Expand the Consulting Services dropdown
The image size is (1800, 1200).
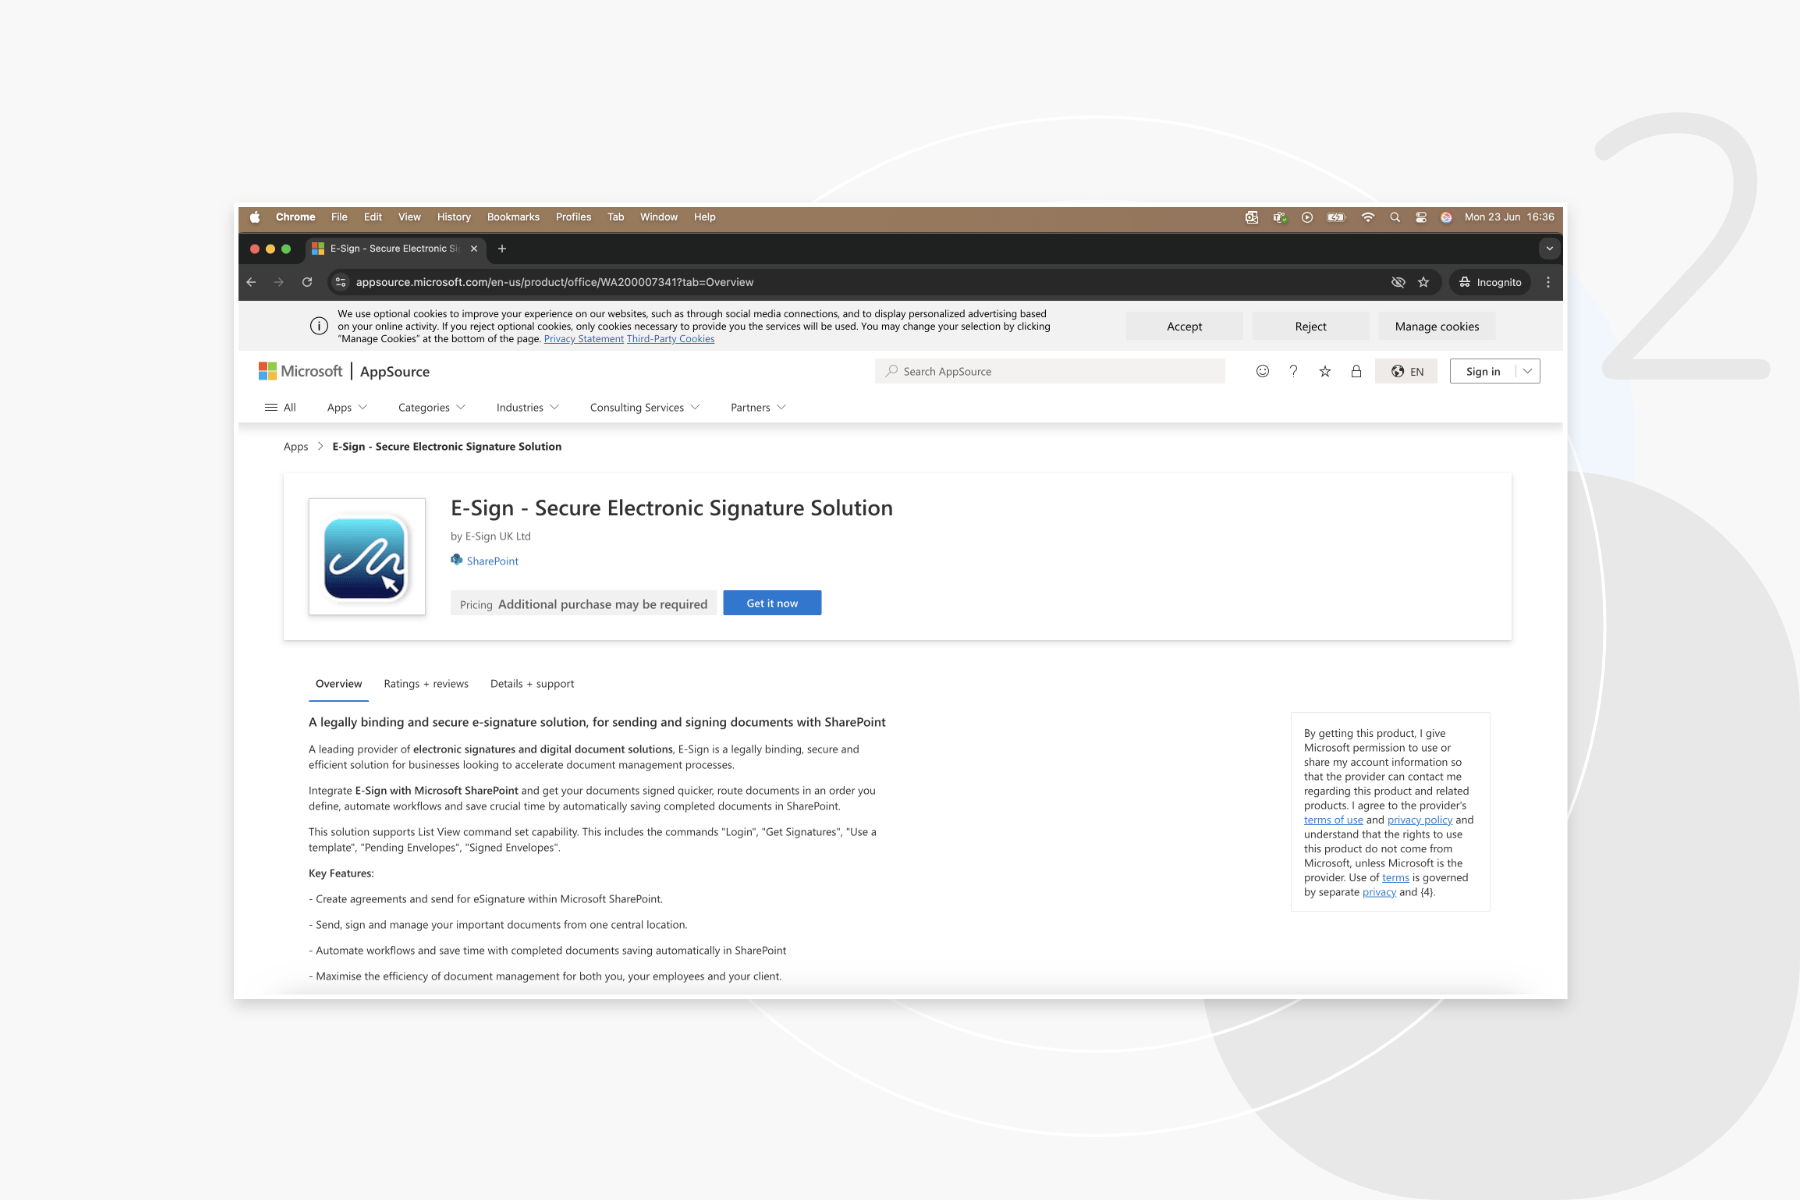tap(645, 408)
